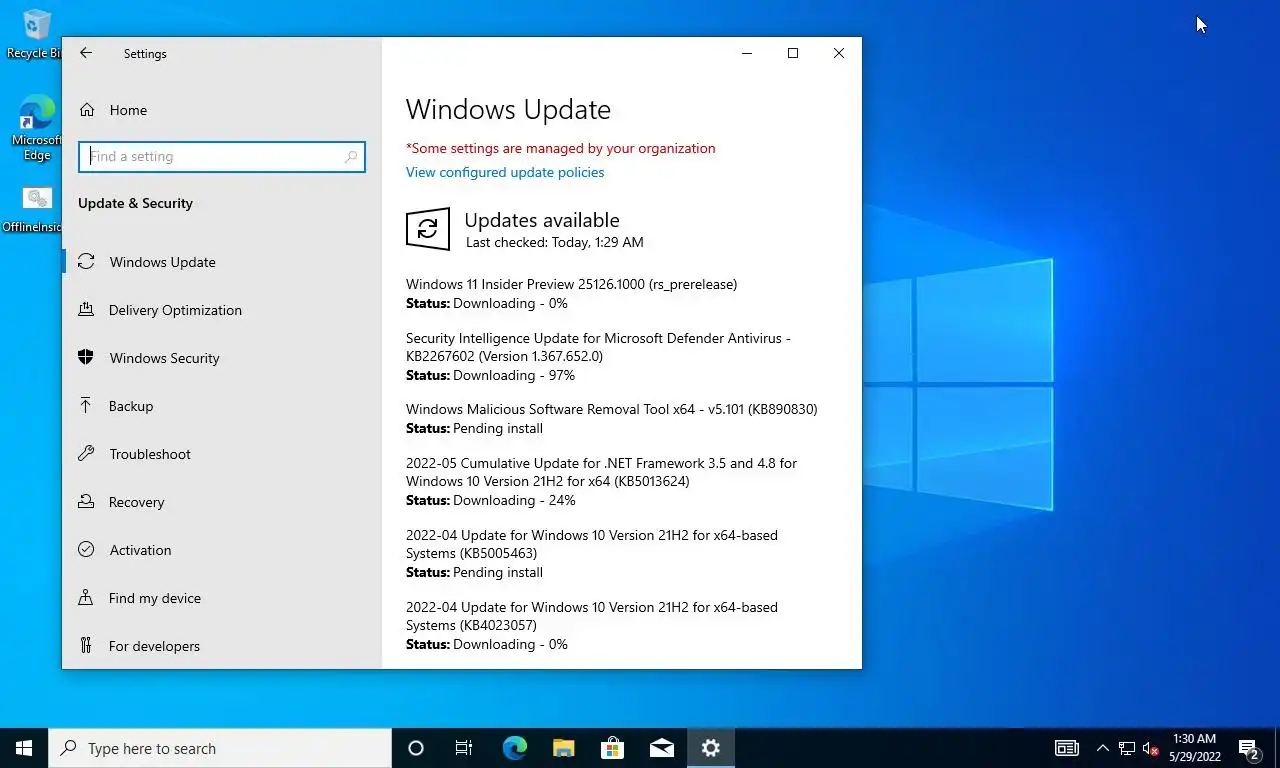
Task: Open File Explorer from the taskbar
Action: click(x=563, y=748)
